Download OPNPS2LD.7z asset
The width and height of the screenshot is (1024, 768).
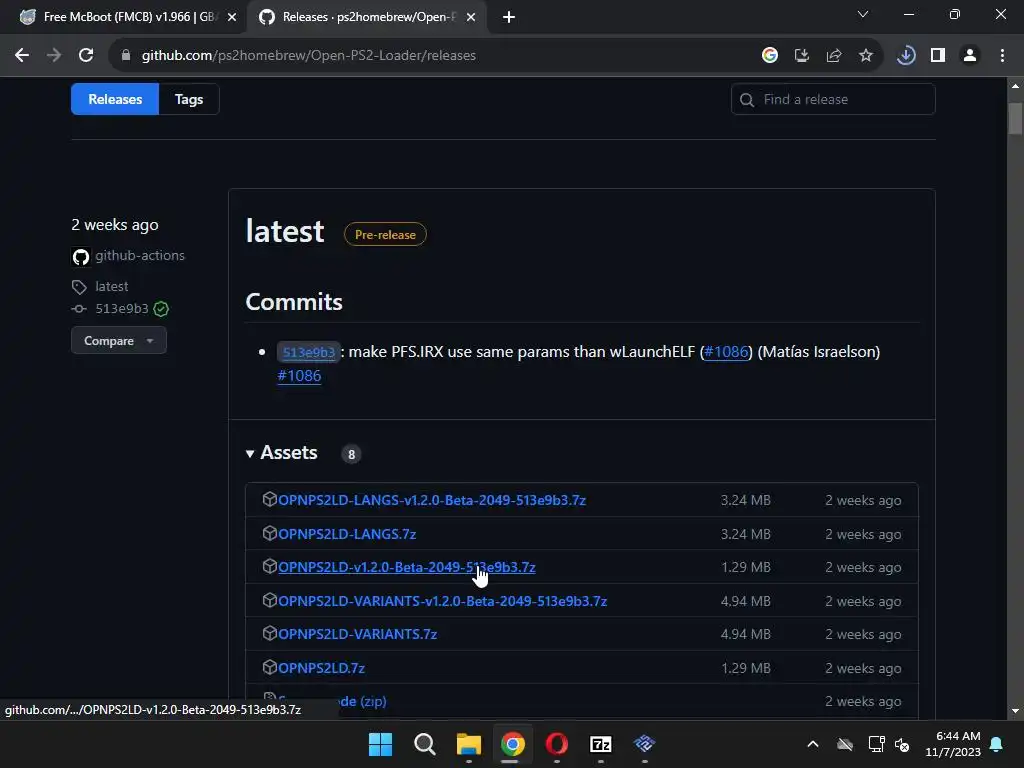[321, 668]
